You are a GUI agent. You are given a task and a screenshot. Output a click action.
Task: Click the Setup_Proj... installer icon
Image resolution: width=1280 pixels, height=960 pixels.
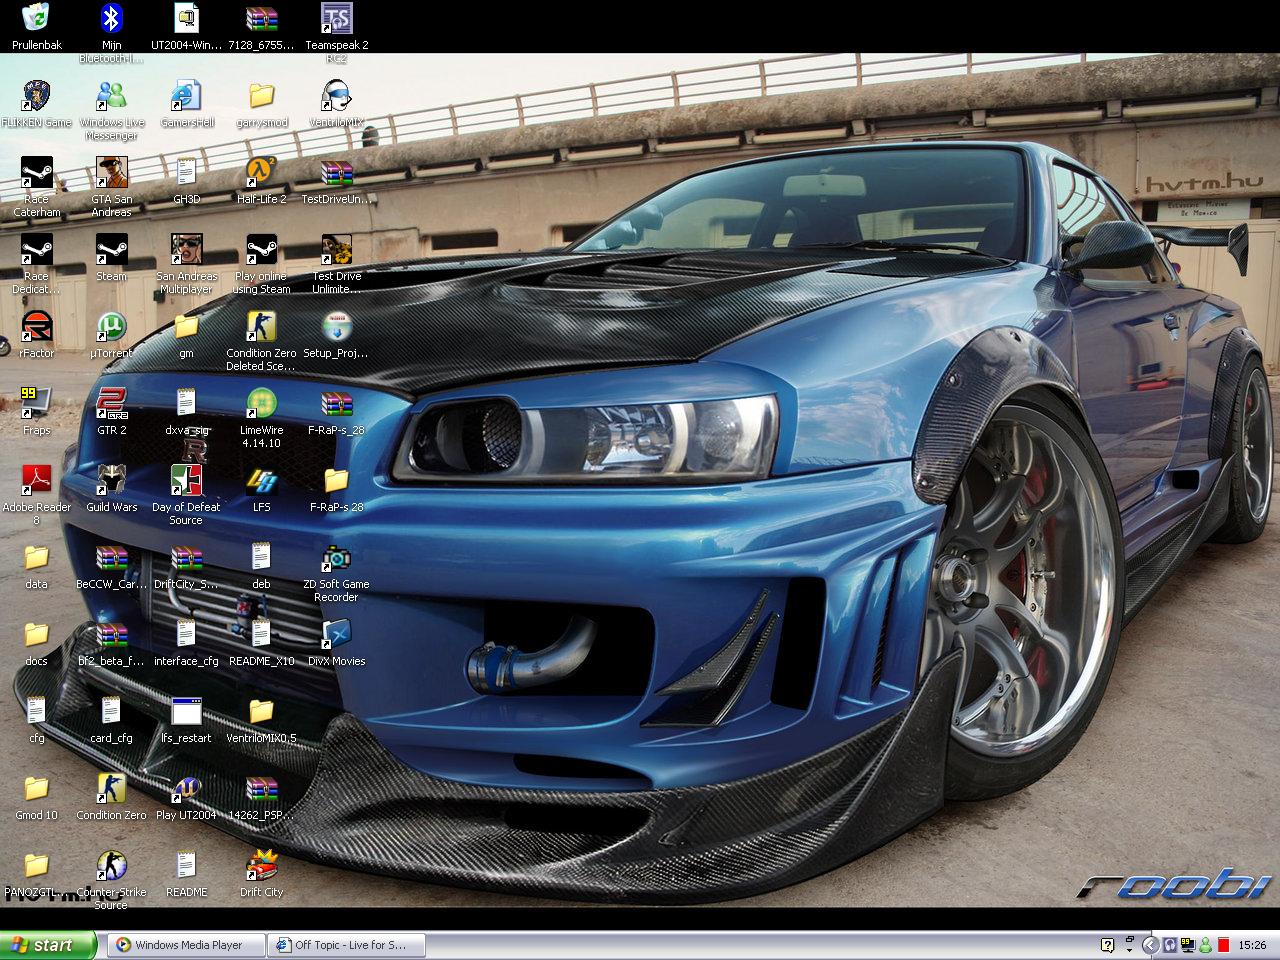coord(337,335)
